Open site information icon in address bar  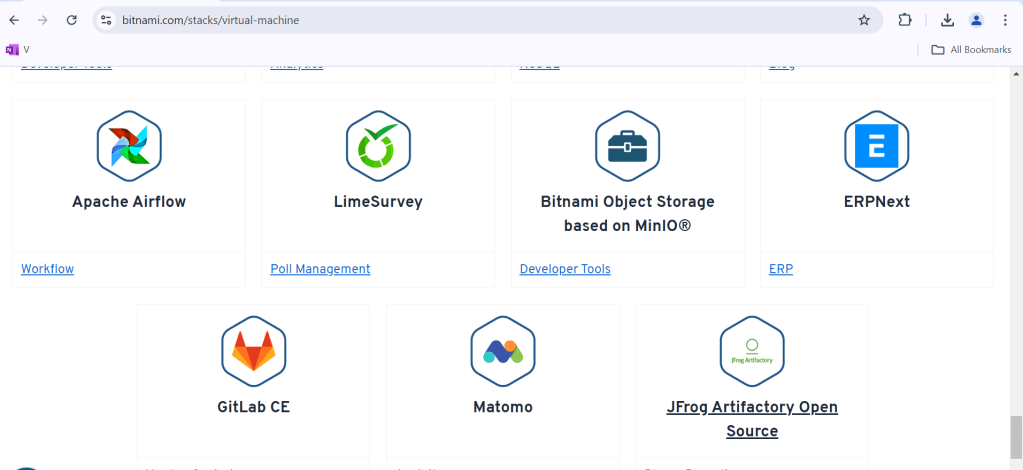106,20
